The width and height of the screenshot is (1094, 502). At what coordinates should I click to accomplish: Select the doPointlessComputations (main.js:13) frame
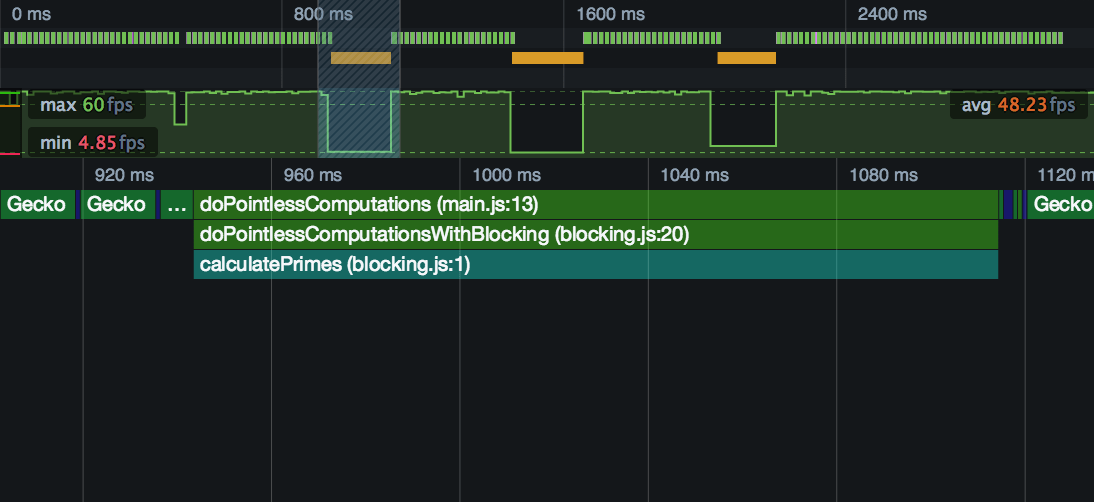[595, 205]
